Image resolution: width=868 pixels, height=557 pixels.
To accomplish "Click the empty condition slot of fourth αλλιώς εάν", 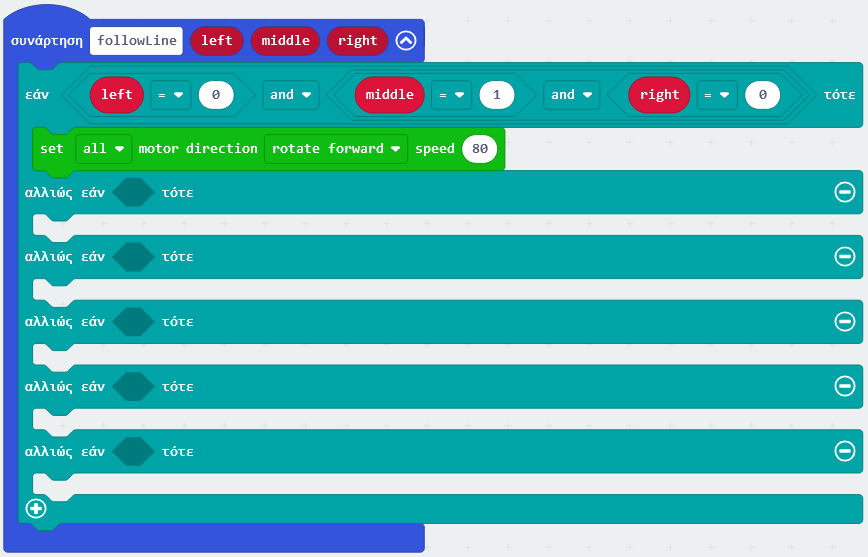I will click(x=133, y=386).
